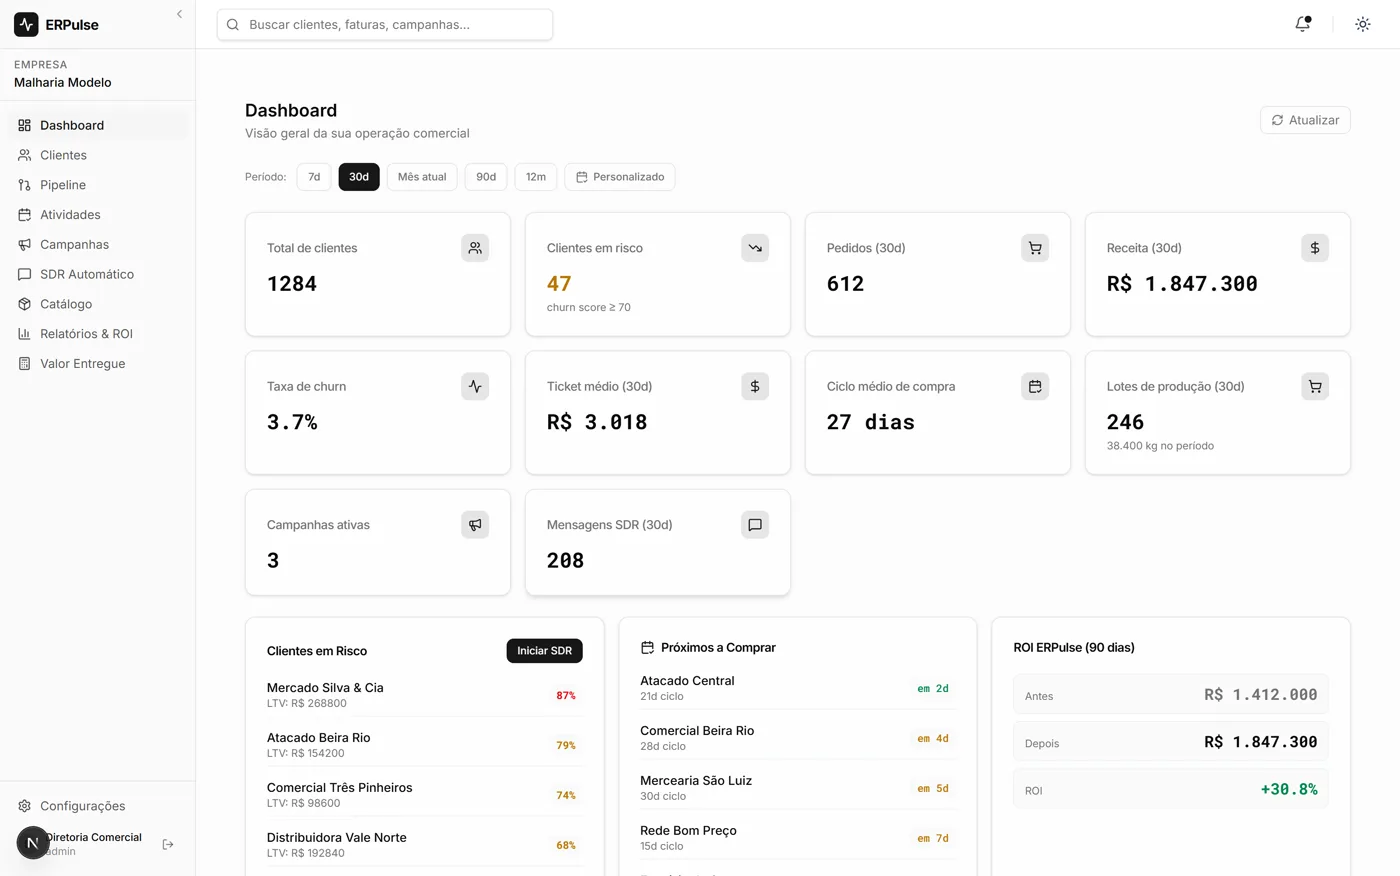
Task: Click the megaphone icon on Campanhas ativas card
Action: [x=475, y=525]
